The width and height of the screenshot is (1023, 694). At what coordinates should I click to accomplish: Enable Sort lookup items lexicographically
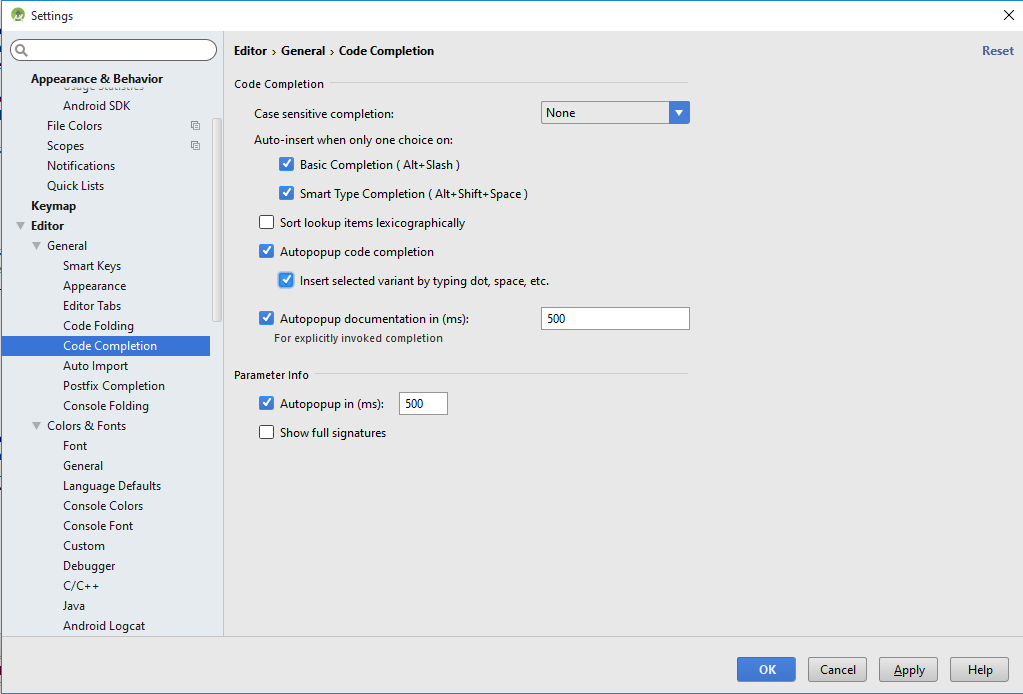pyautogui.click(x=266, y=222)
